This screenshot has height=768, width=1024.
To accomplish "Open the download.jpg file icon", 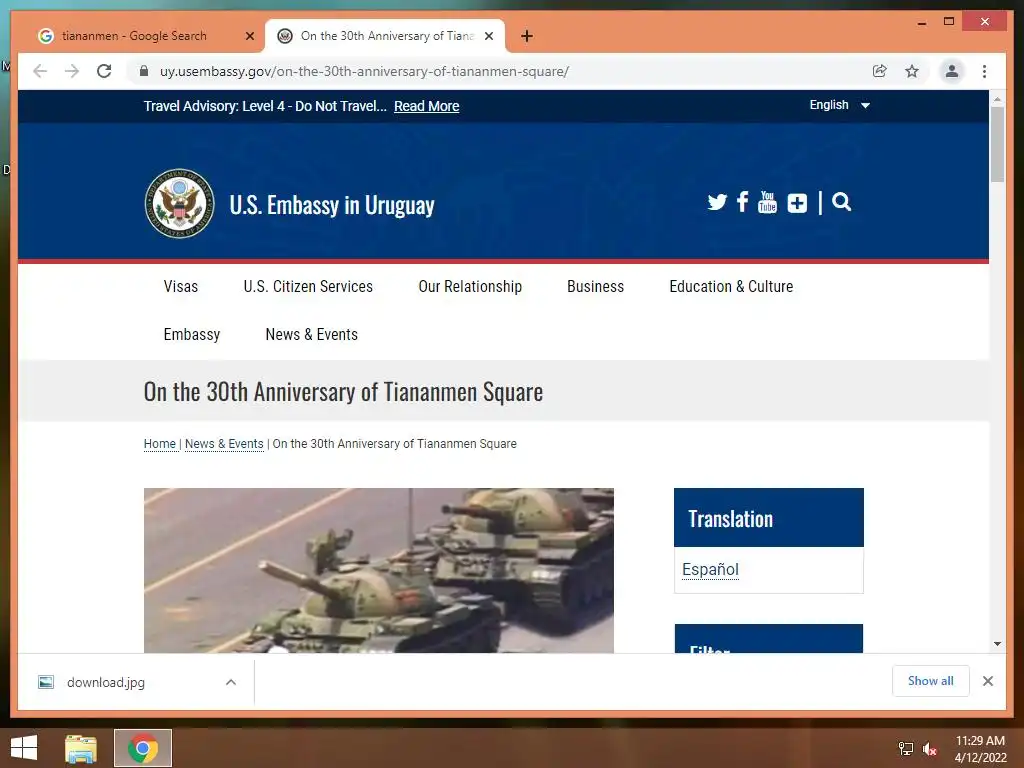I will (46, 682).
